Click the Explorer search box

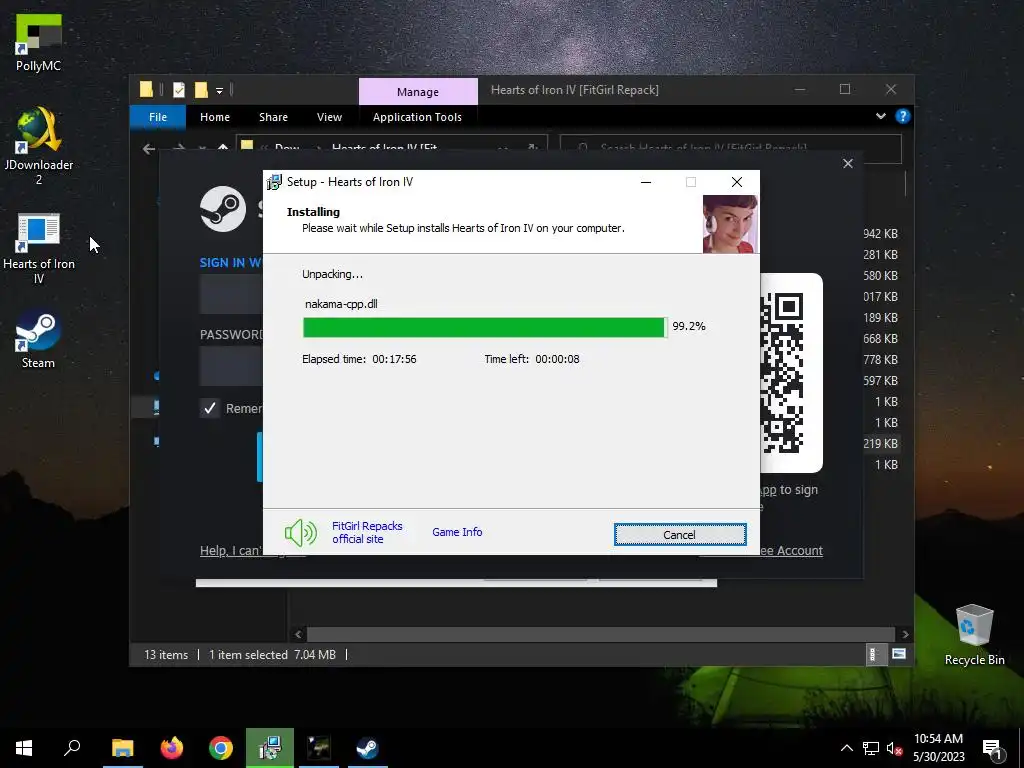click(x=731, y=149)
